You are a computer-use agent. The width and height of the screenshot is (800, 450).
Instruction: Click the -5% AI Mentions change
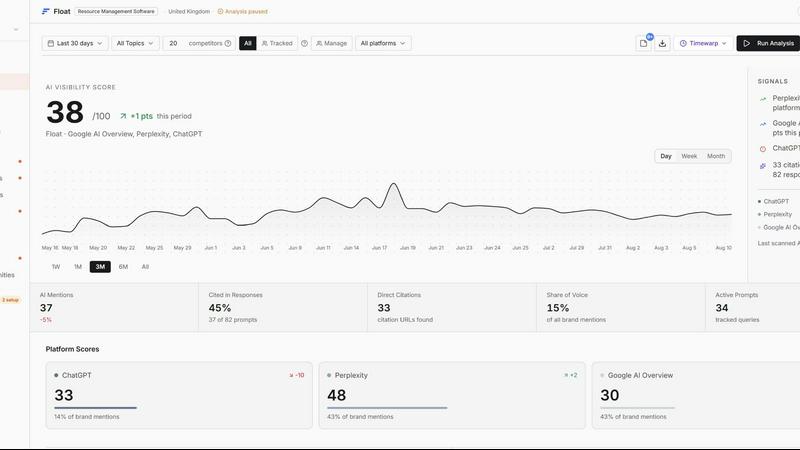[x=46, y=319]
